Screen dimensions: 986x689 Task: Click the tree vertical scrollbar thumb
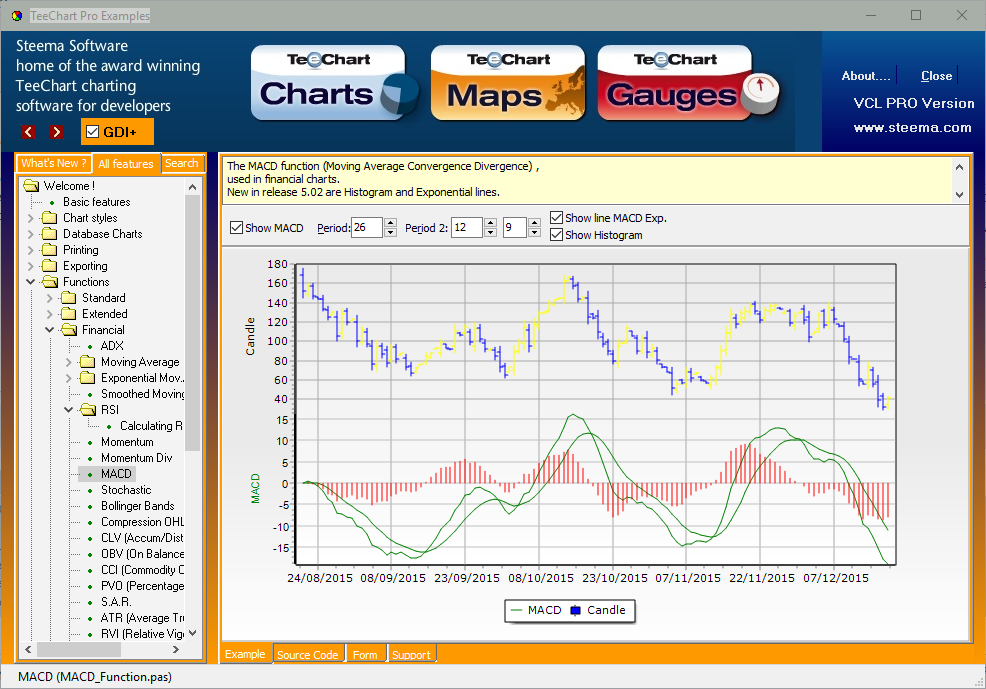point(192,323)
